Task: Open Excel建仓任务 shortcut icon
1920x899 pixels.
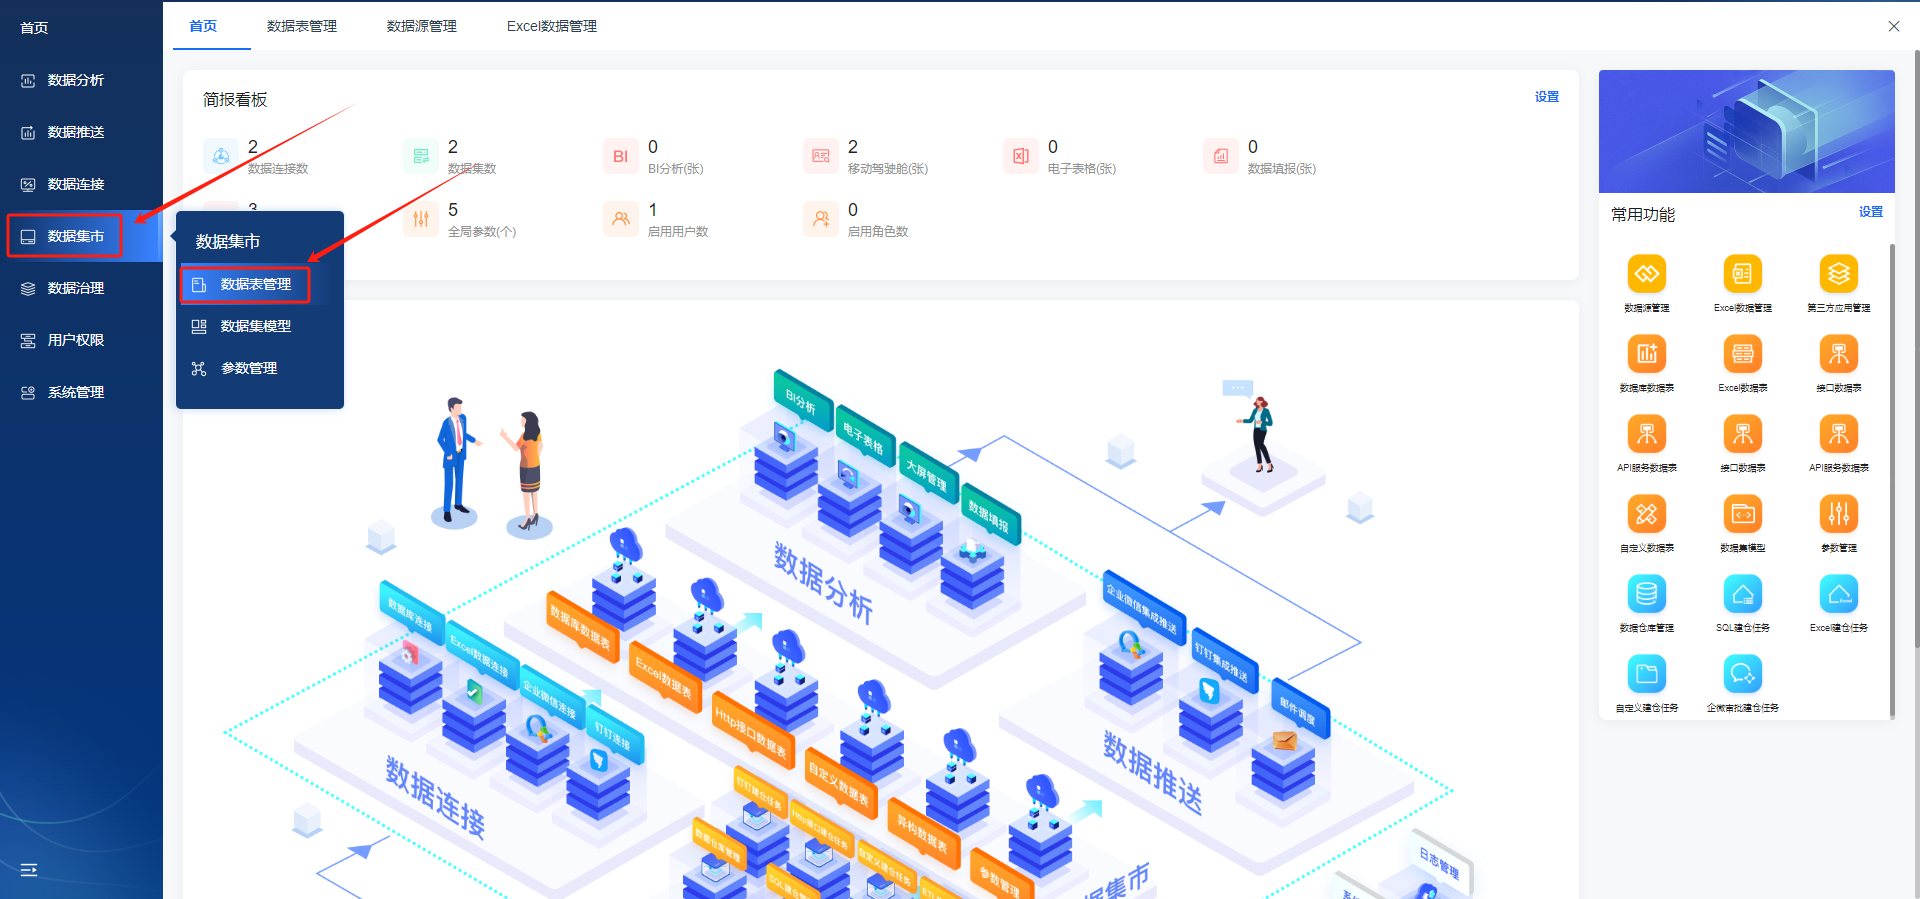Action: pyautogui.click(x=1838, y=594)
